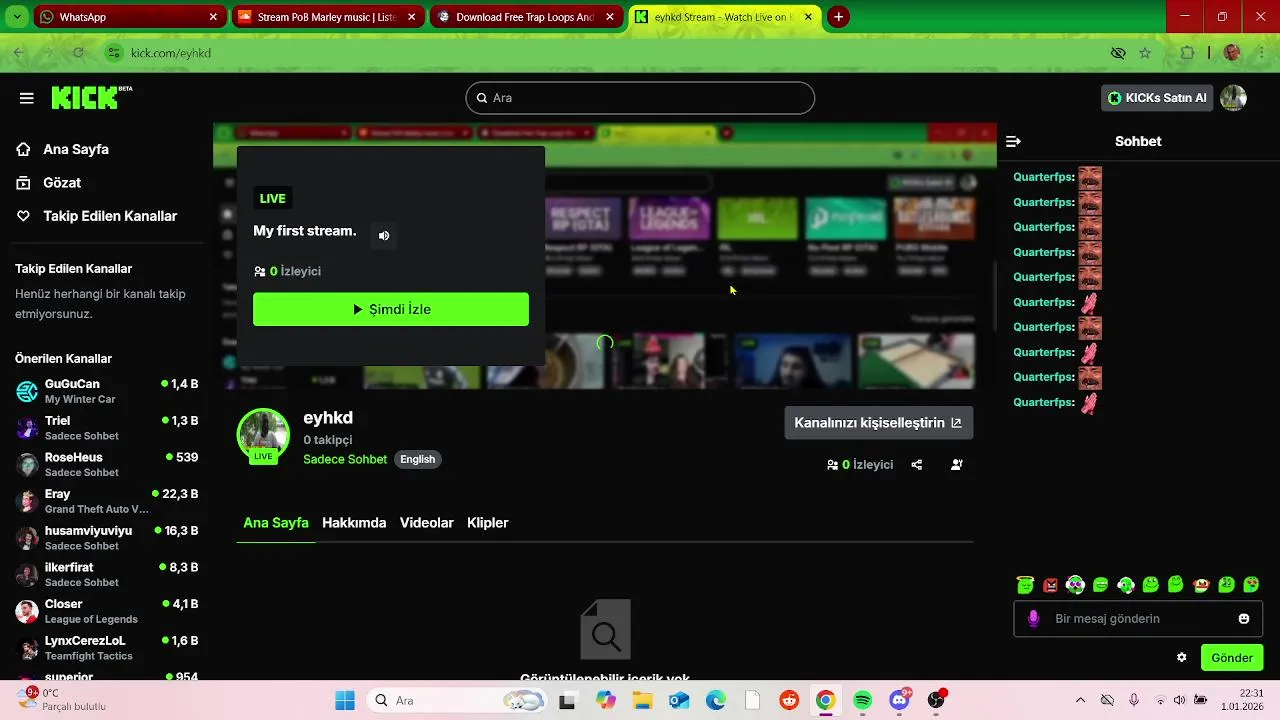Viewport: 1280px width, 720px height.
Task: Open the user profile avatar menu
Action: [x=1233, y=98]
